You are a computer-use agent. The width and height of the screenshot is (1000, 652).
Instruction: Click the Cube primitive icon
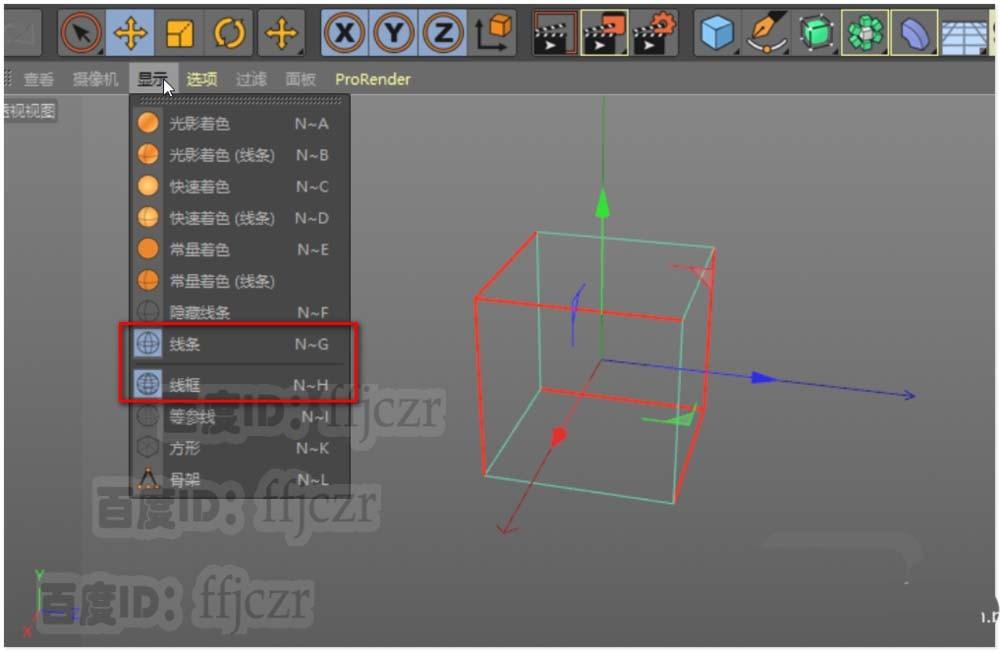[x=716, y=32]
